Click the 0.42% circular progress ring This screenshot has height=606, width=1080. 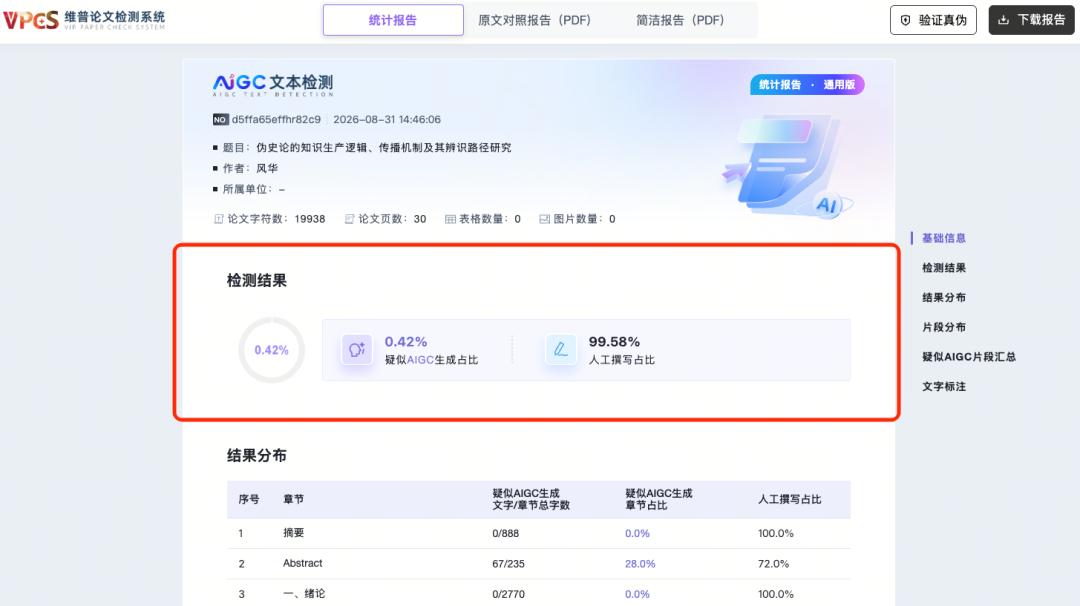click(271, 350)
